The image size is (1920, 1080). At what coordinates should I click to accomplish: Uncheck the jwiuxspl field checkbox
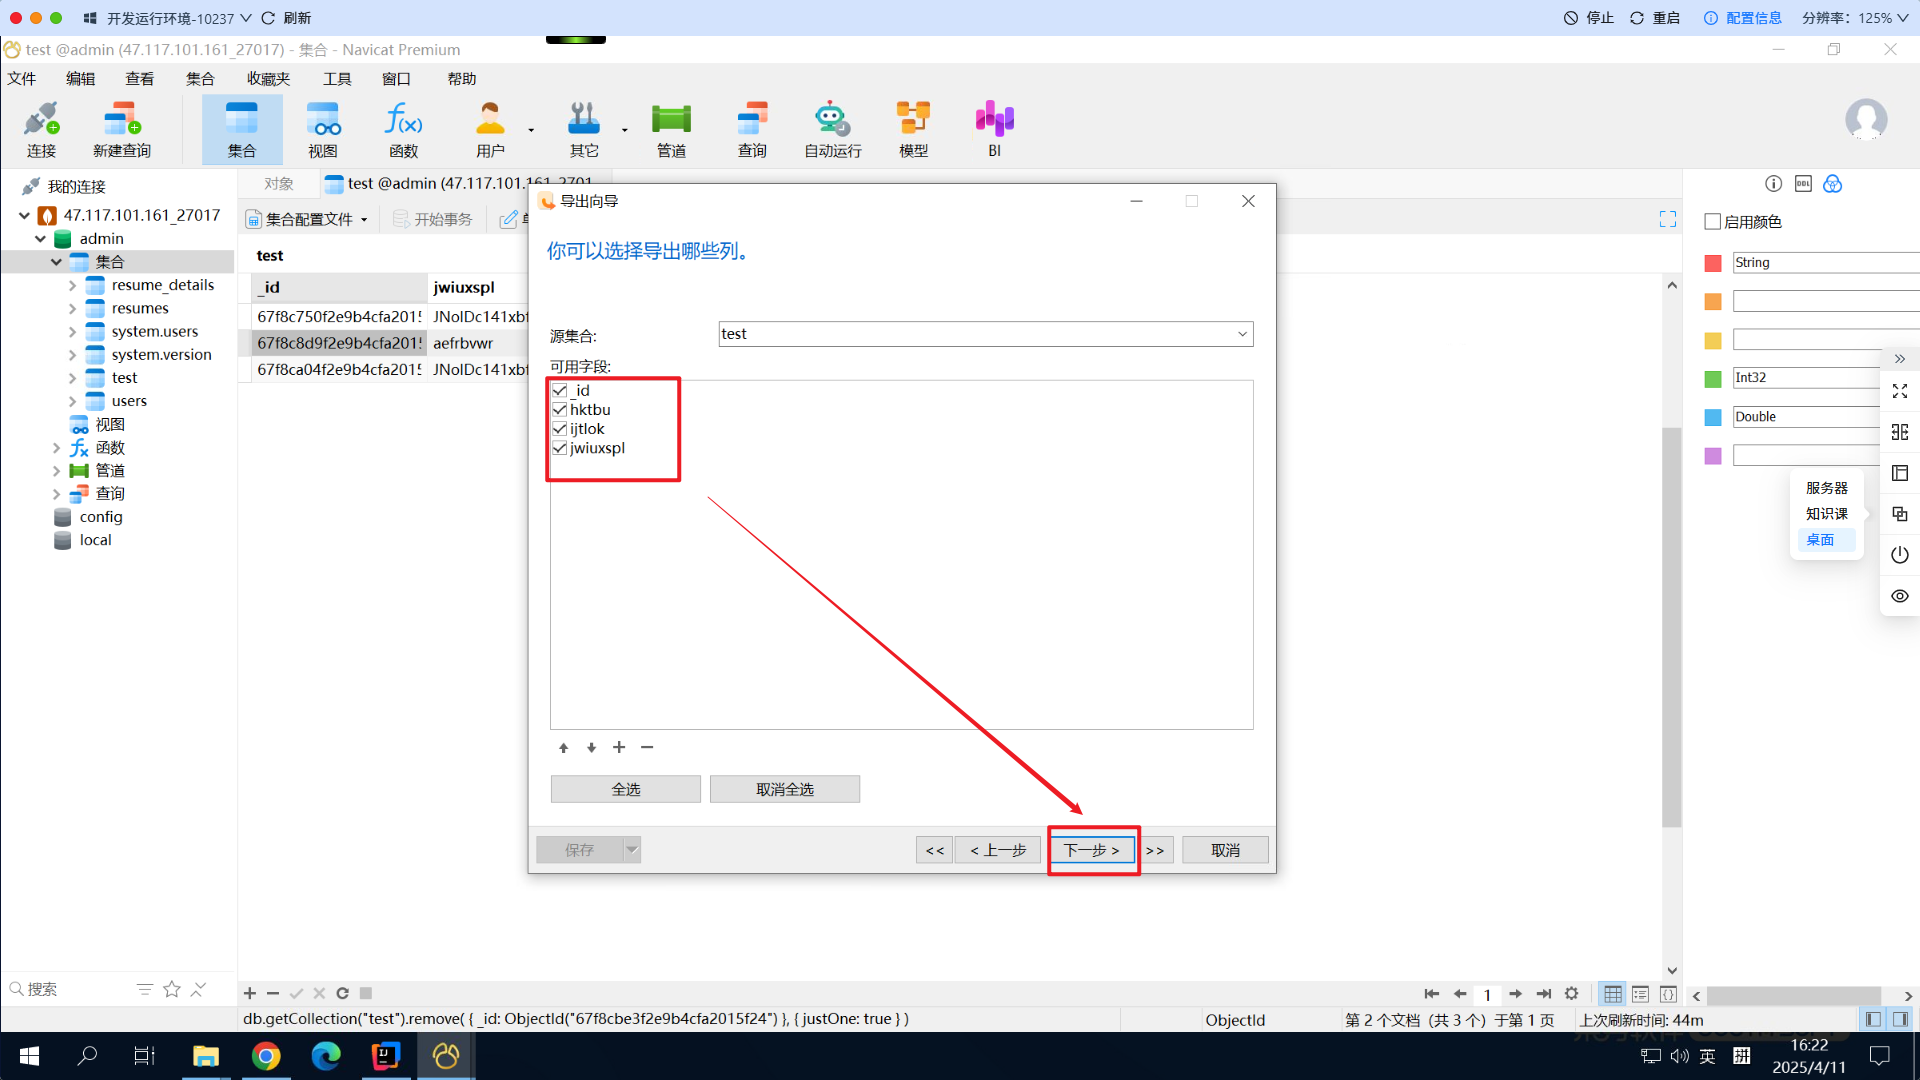[x=560, y=448]
